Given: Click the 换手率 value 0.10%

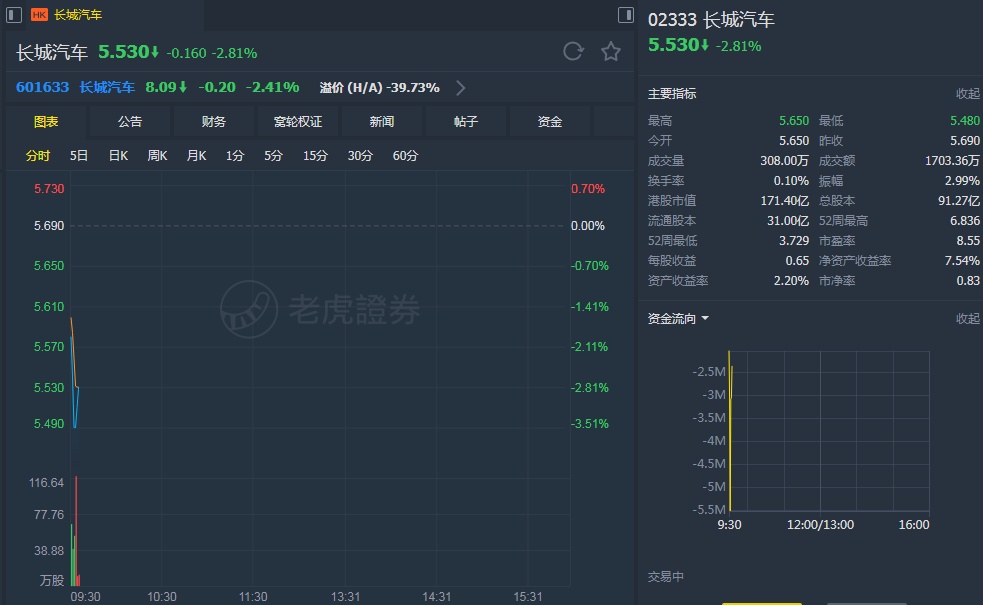Looking at the screenshot, I should tap(791, 181).
